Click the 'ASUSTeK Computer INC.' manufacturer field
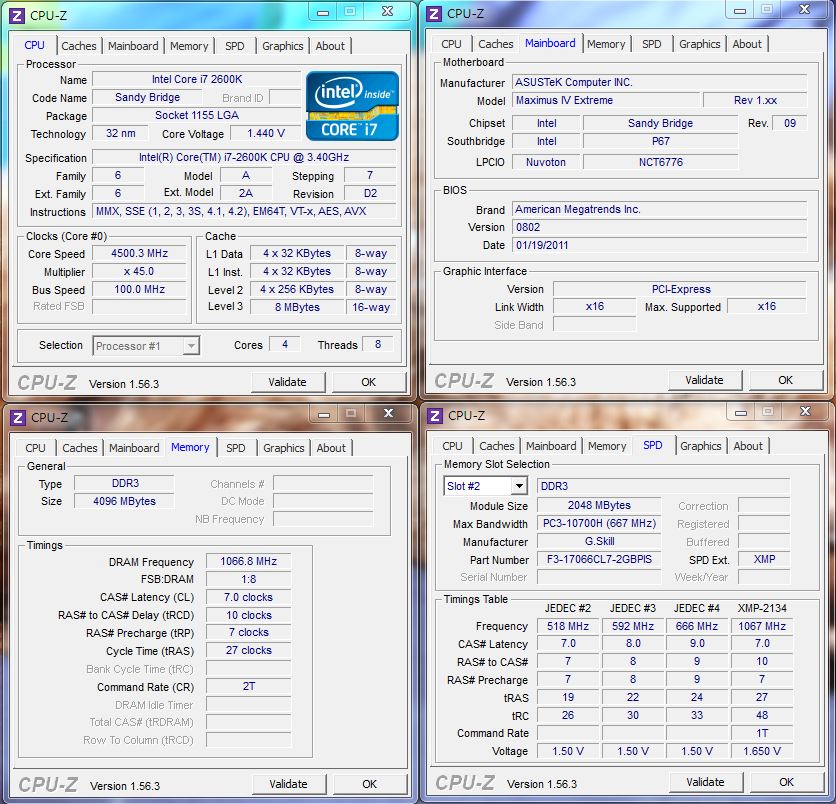Screen dimensions: 836x804 click(x=660, y=82)
